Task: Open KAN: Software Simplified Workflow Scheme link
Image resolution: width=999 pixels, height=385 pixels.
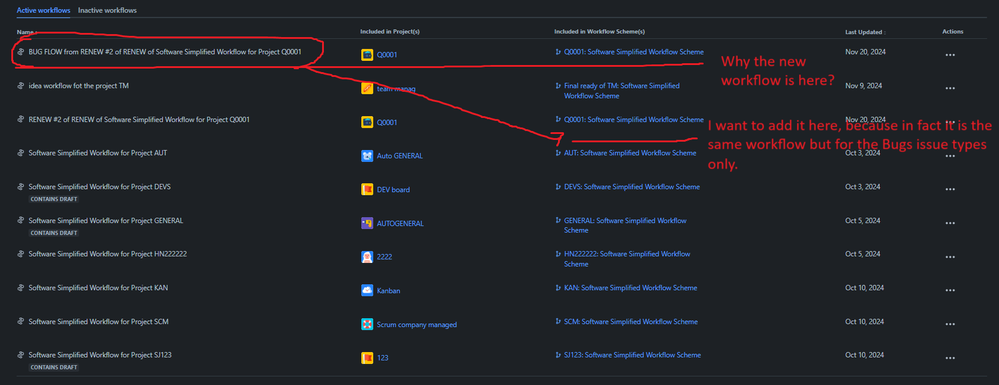Action: tap(630, 288)
